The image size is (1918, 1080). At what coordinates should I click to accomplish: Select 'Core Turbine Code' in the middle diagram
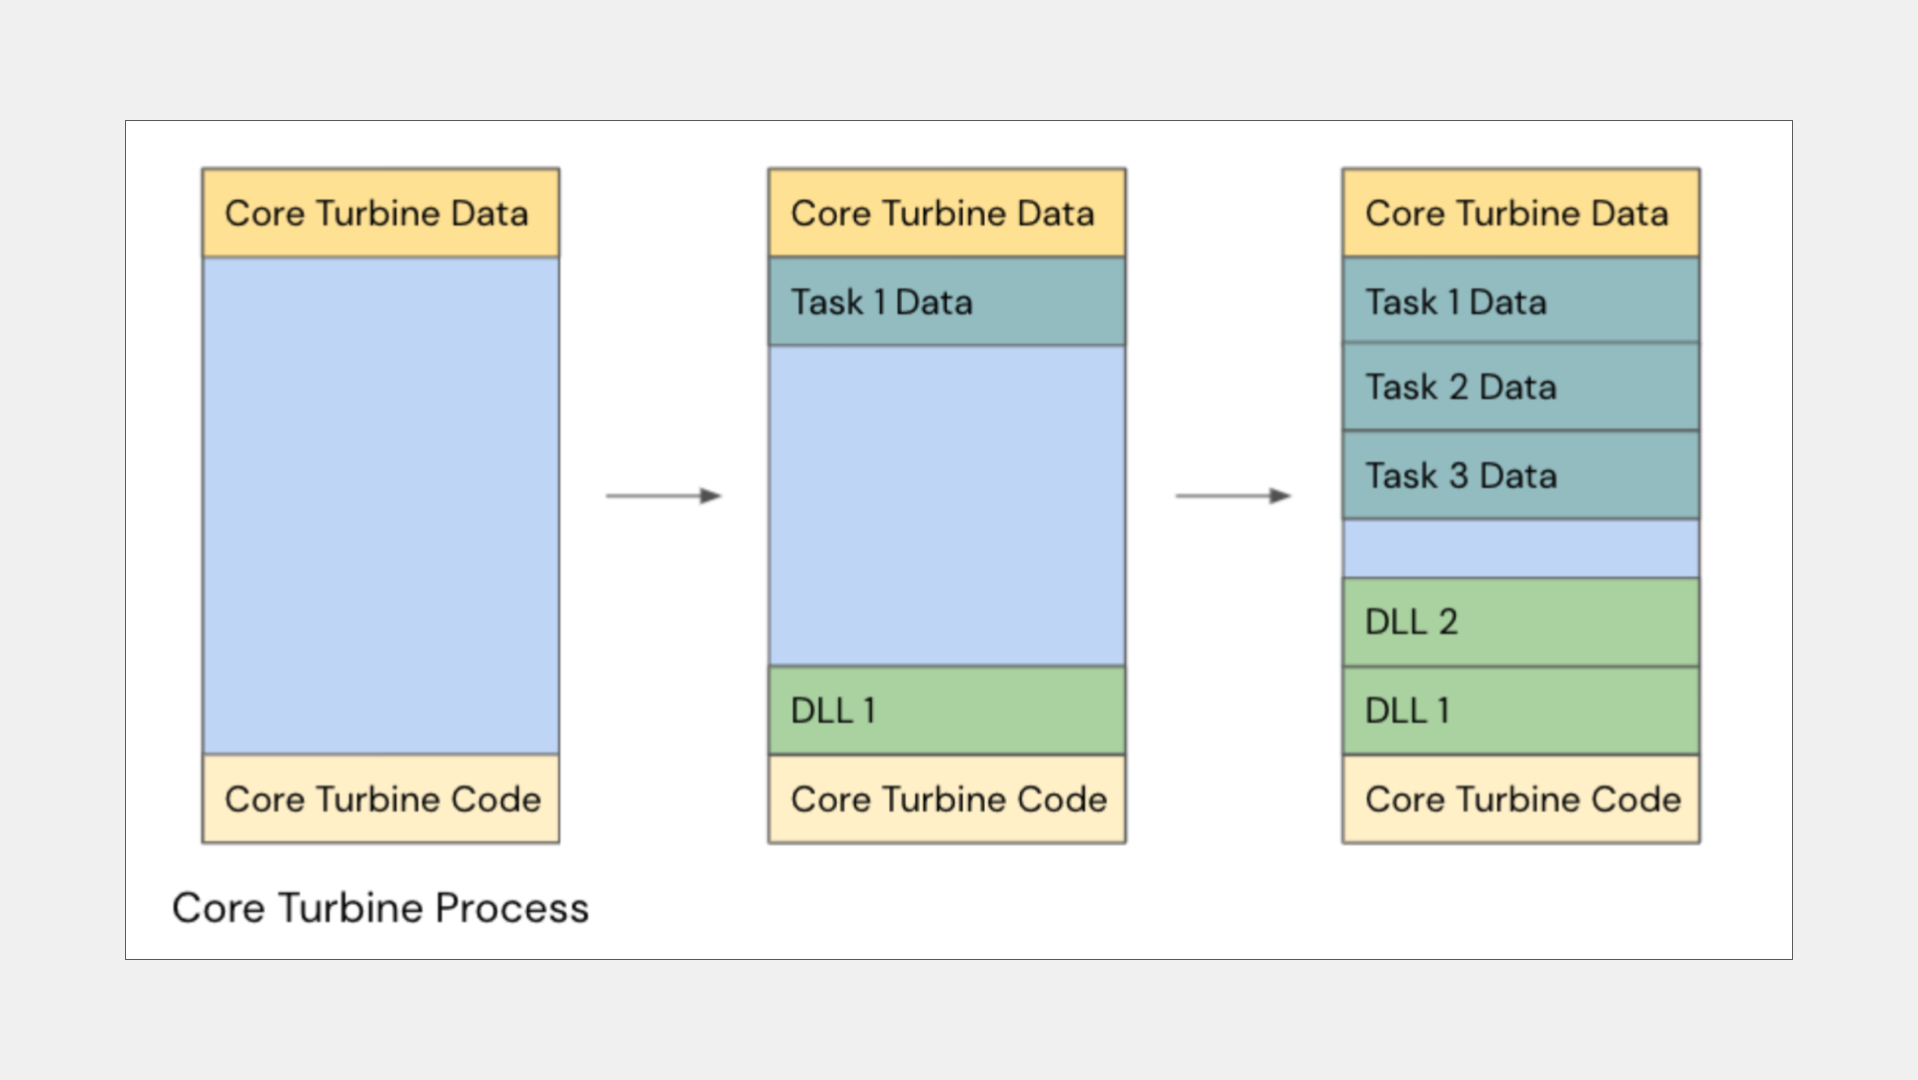946,799
